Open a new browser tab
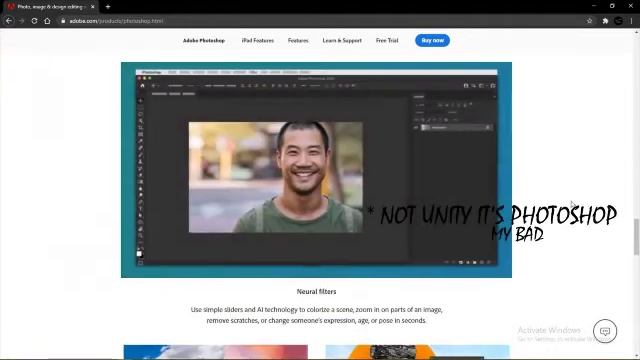This screenshot has height=360, width=640. (108, 7)
